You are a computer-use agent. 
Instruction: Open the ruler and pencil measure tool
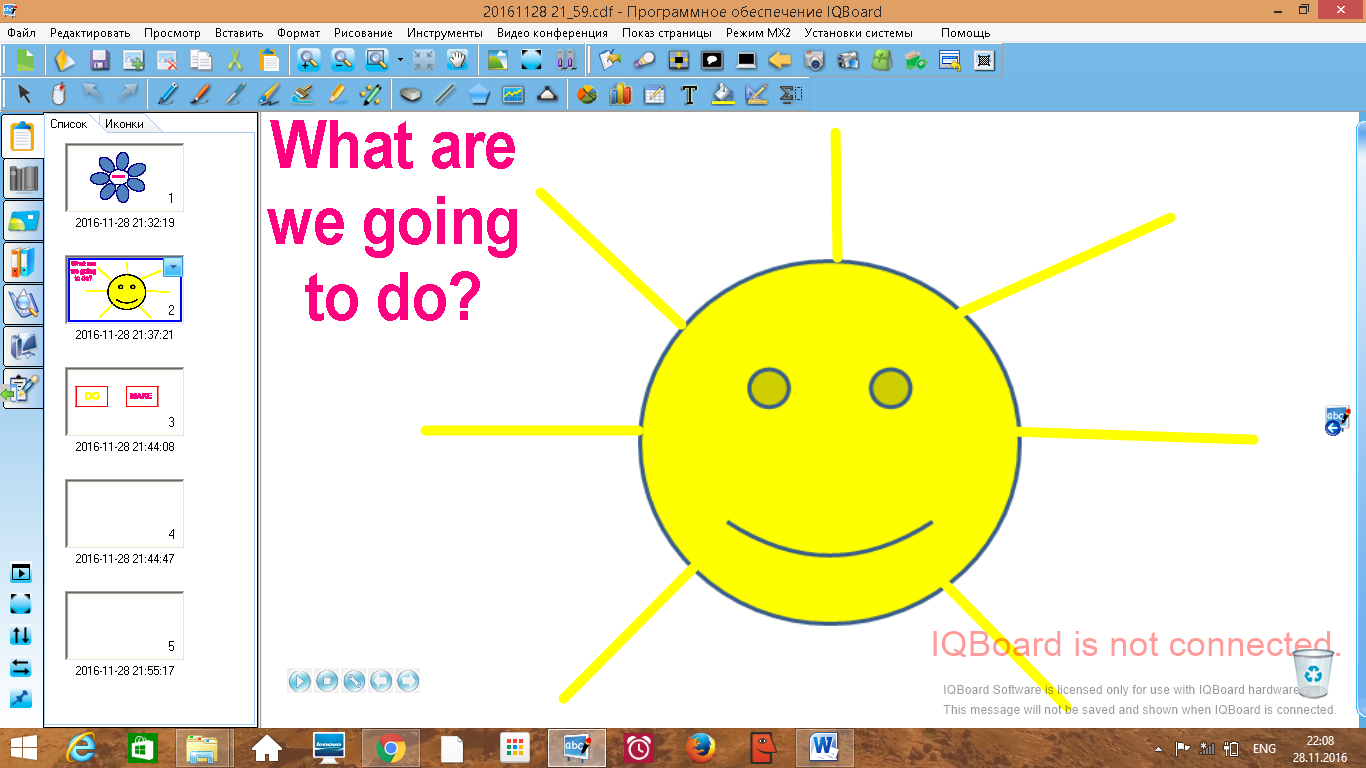click(x=757, y=95)
